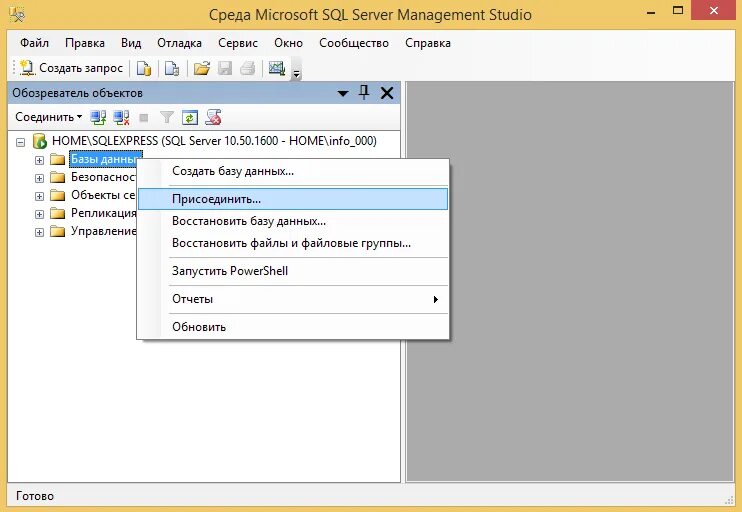Open the Окно menu

288,43
